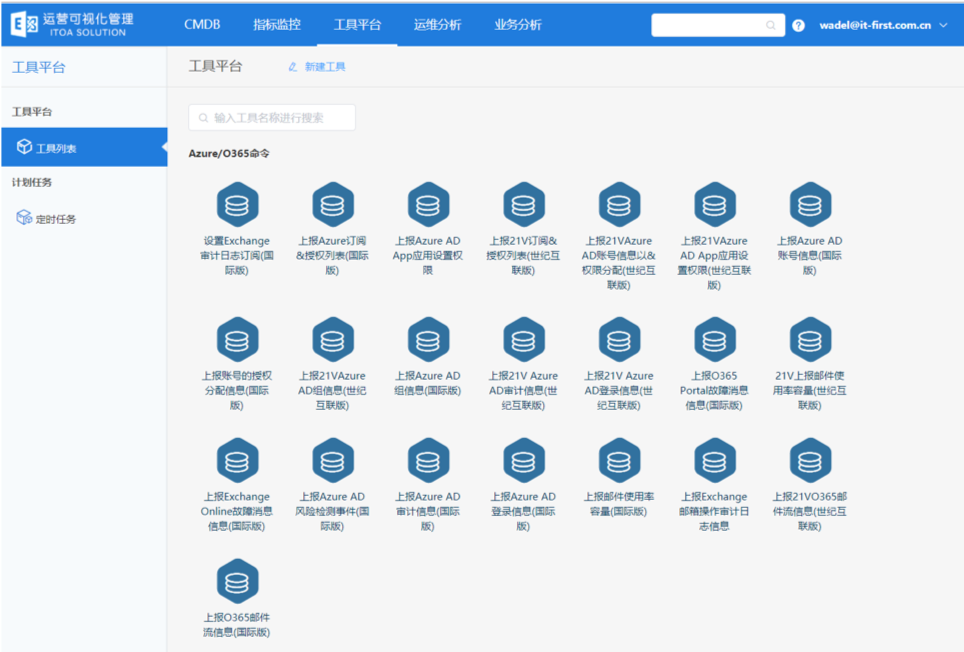Open 设置Exchange审计日志订阅(国际版) tool icon
964x652 pixels.
click(x=237, y=205)
